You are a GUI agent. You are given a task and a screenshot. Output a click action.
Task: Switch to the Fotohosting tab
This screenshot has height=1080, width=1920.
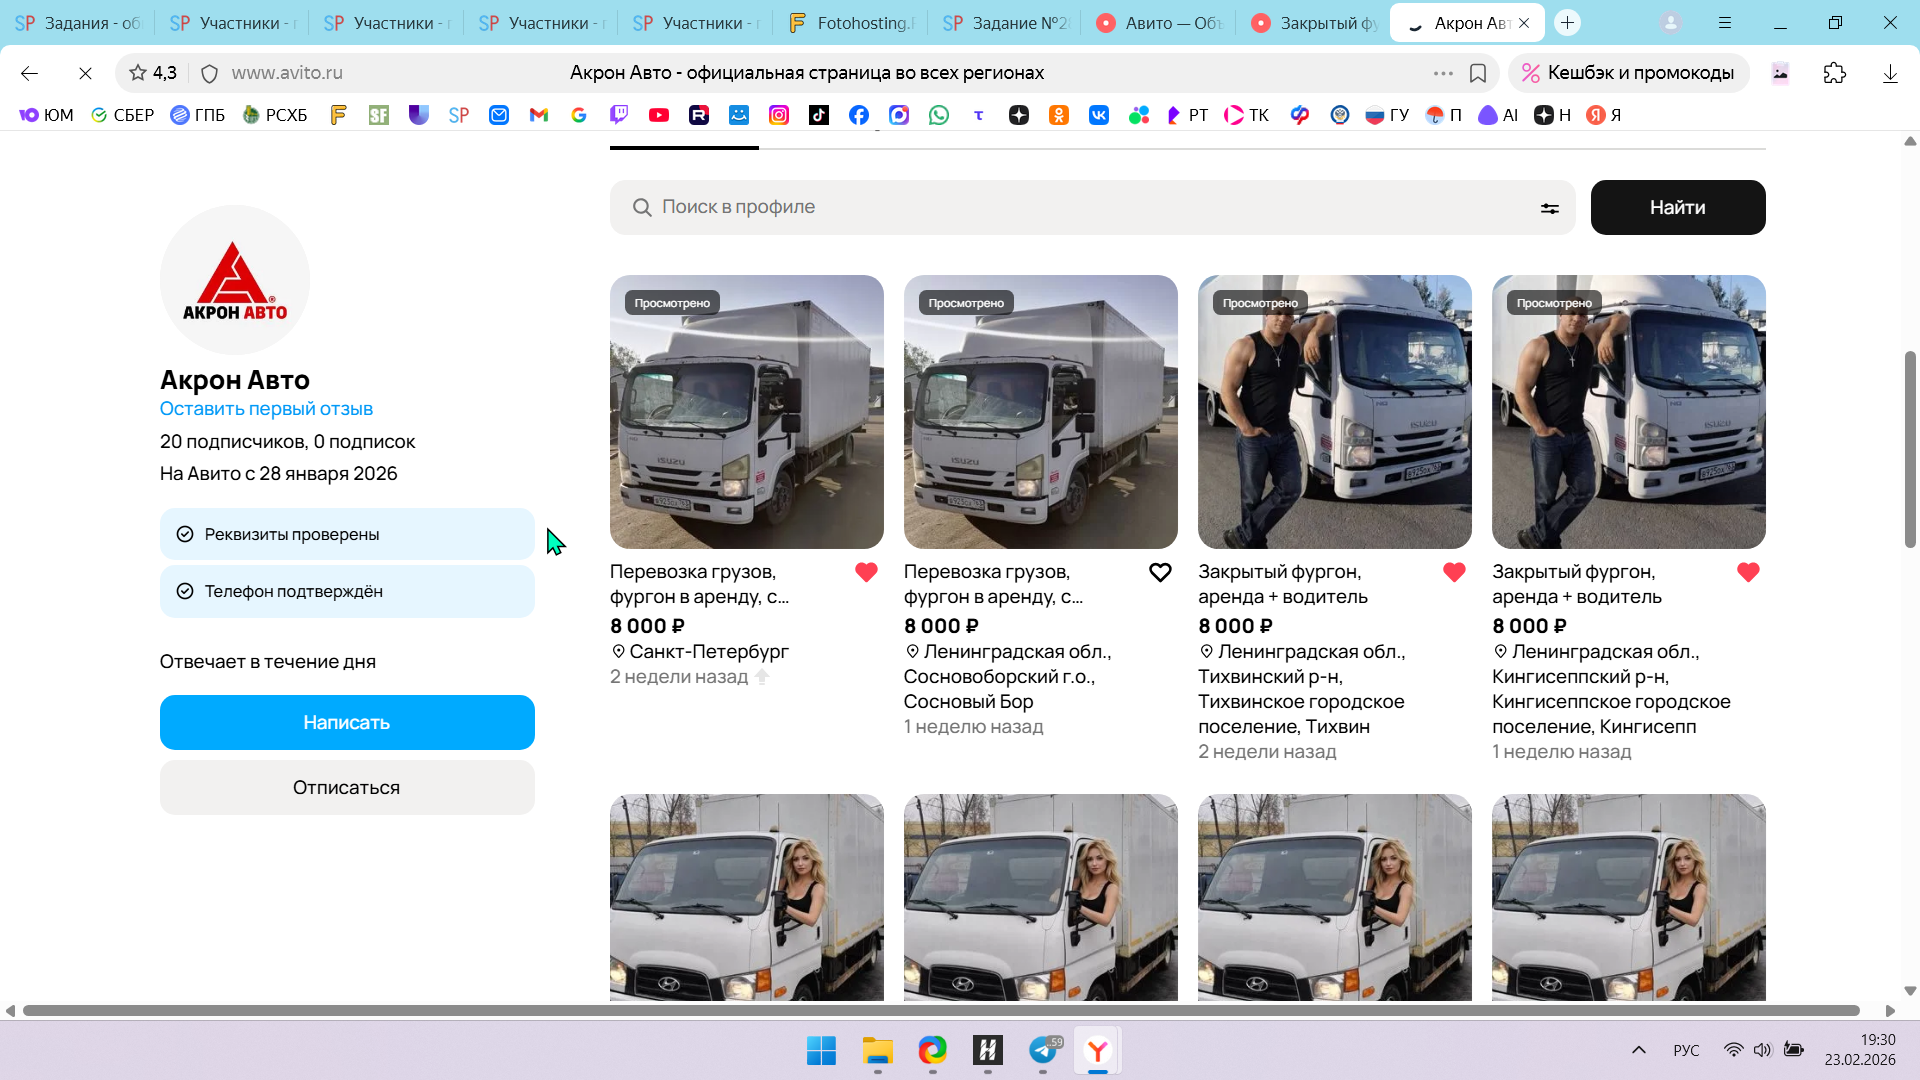click(850, 22)
